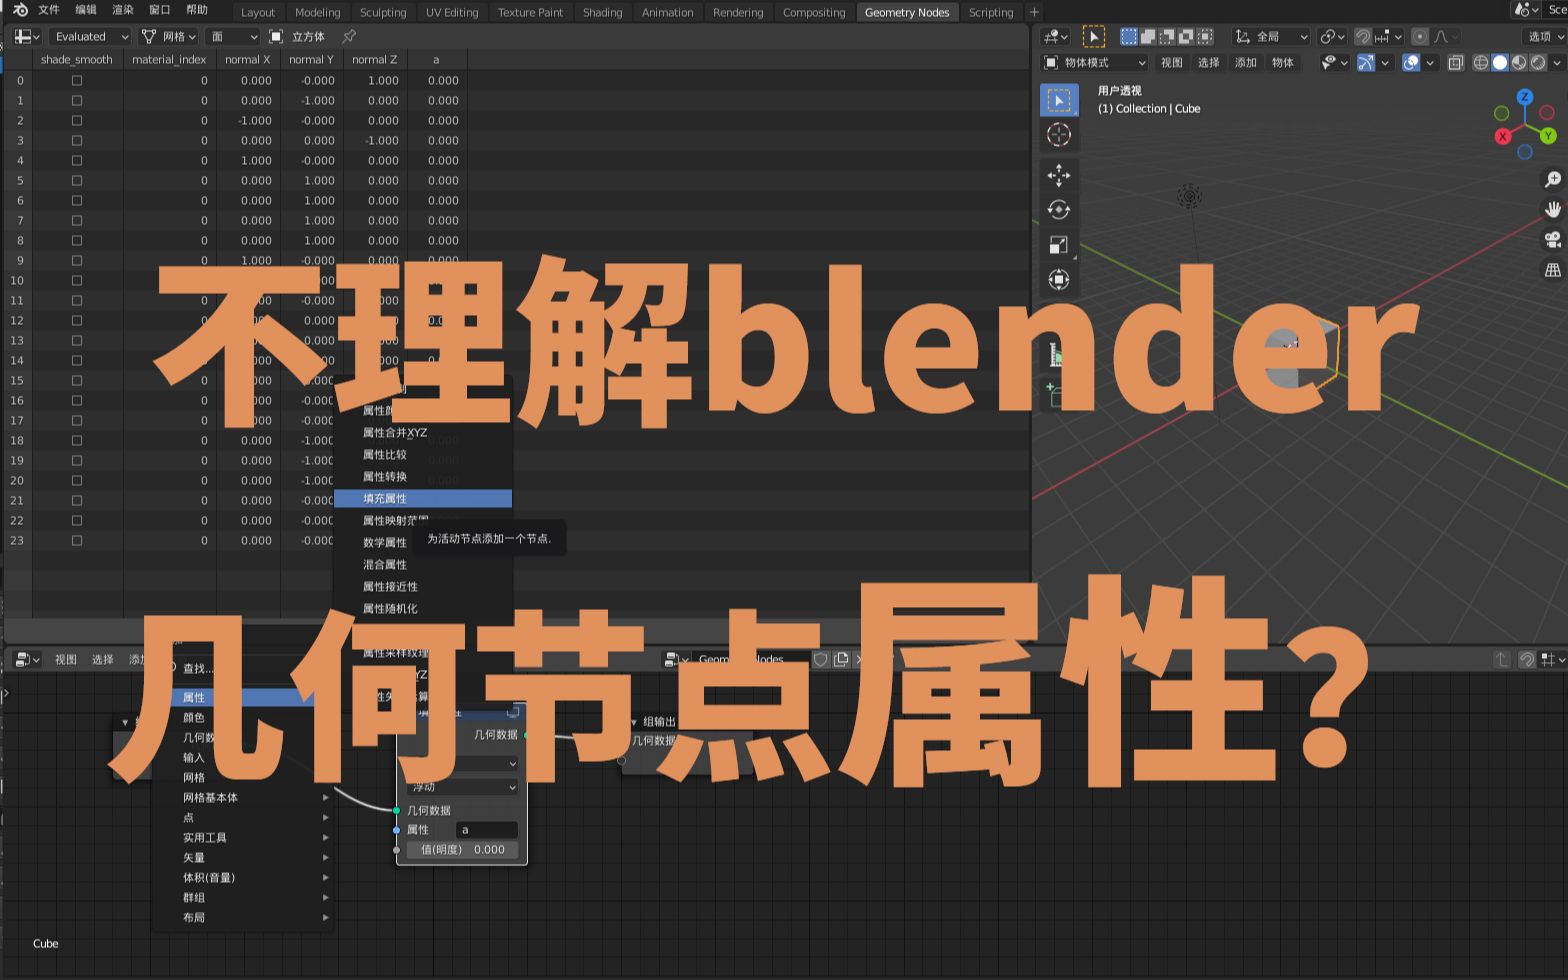This screenshot has height=980, width=1568.
Task: Open 选择 menu in node editor header
Action: pos(103,659)
